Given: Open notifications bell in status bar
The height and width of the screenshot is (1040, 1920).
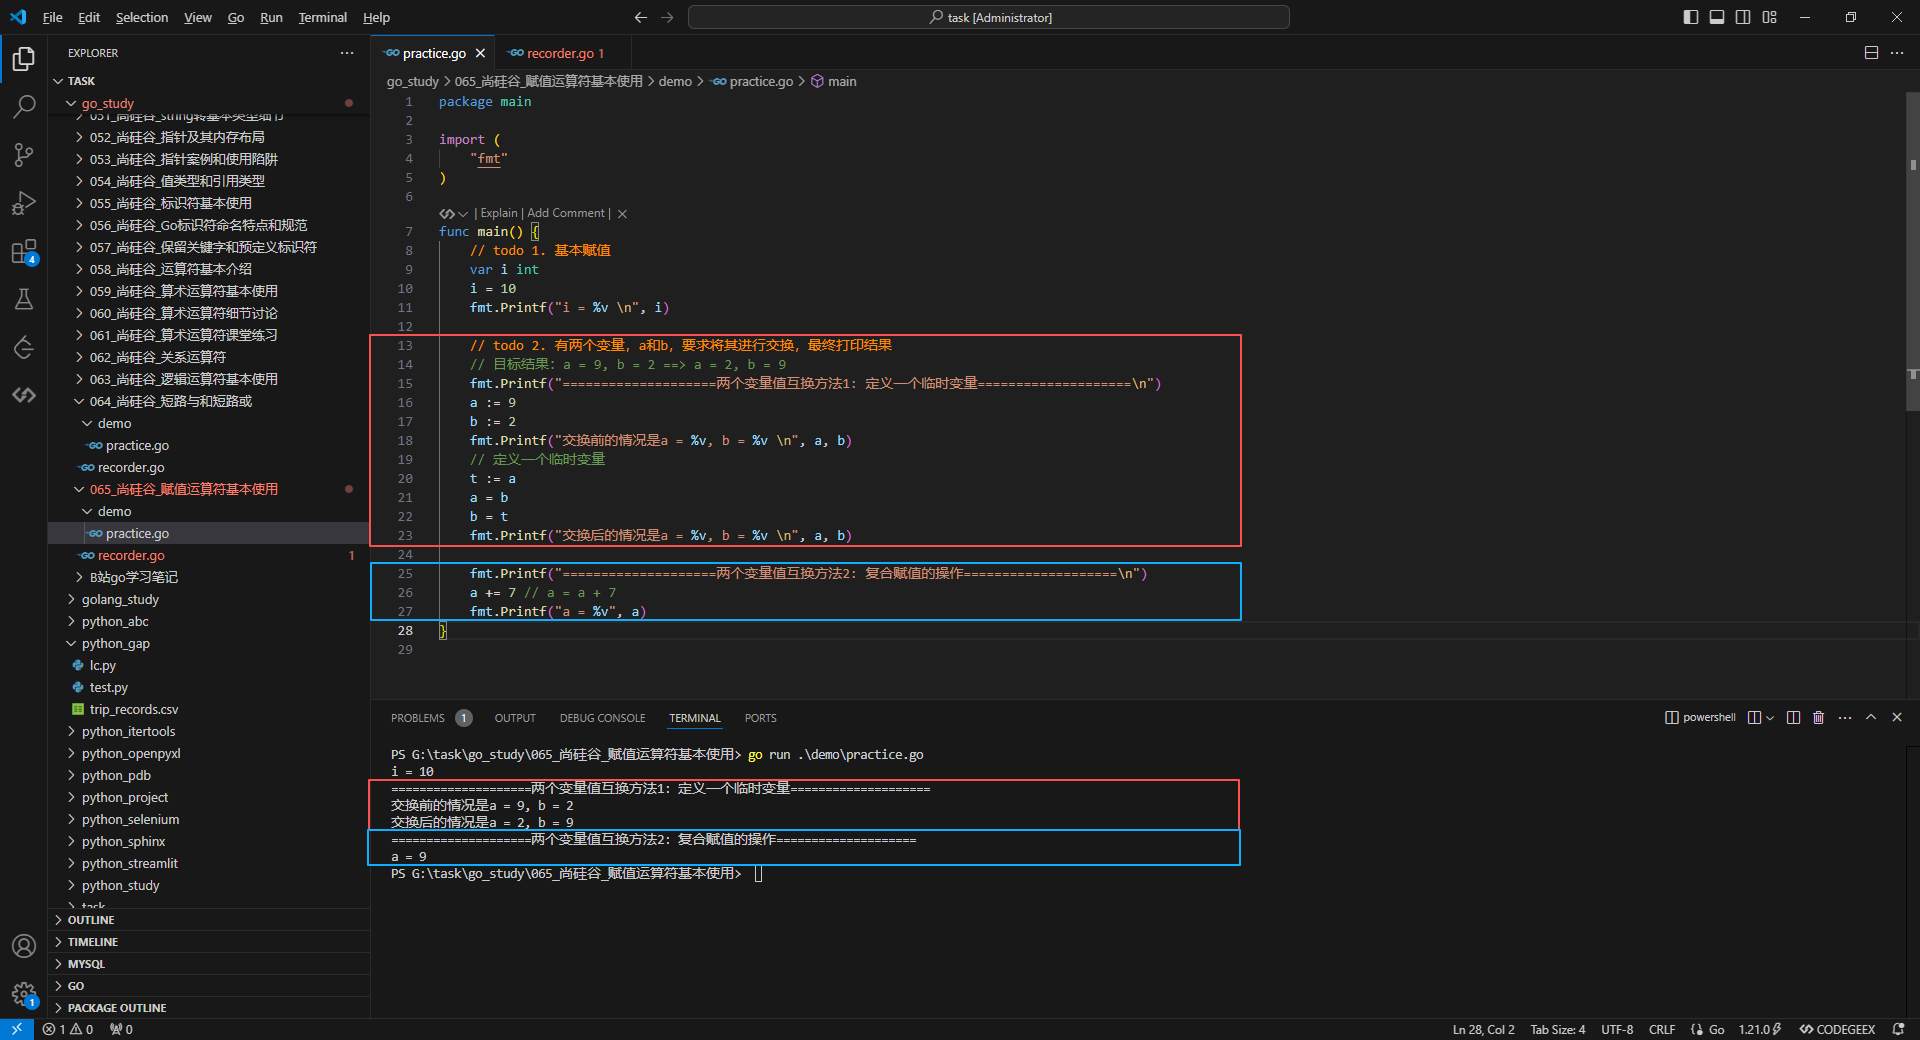Looking at the screenshot, I should [x=1898, y=1029].
